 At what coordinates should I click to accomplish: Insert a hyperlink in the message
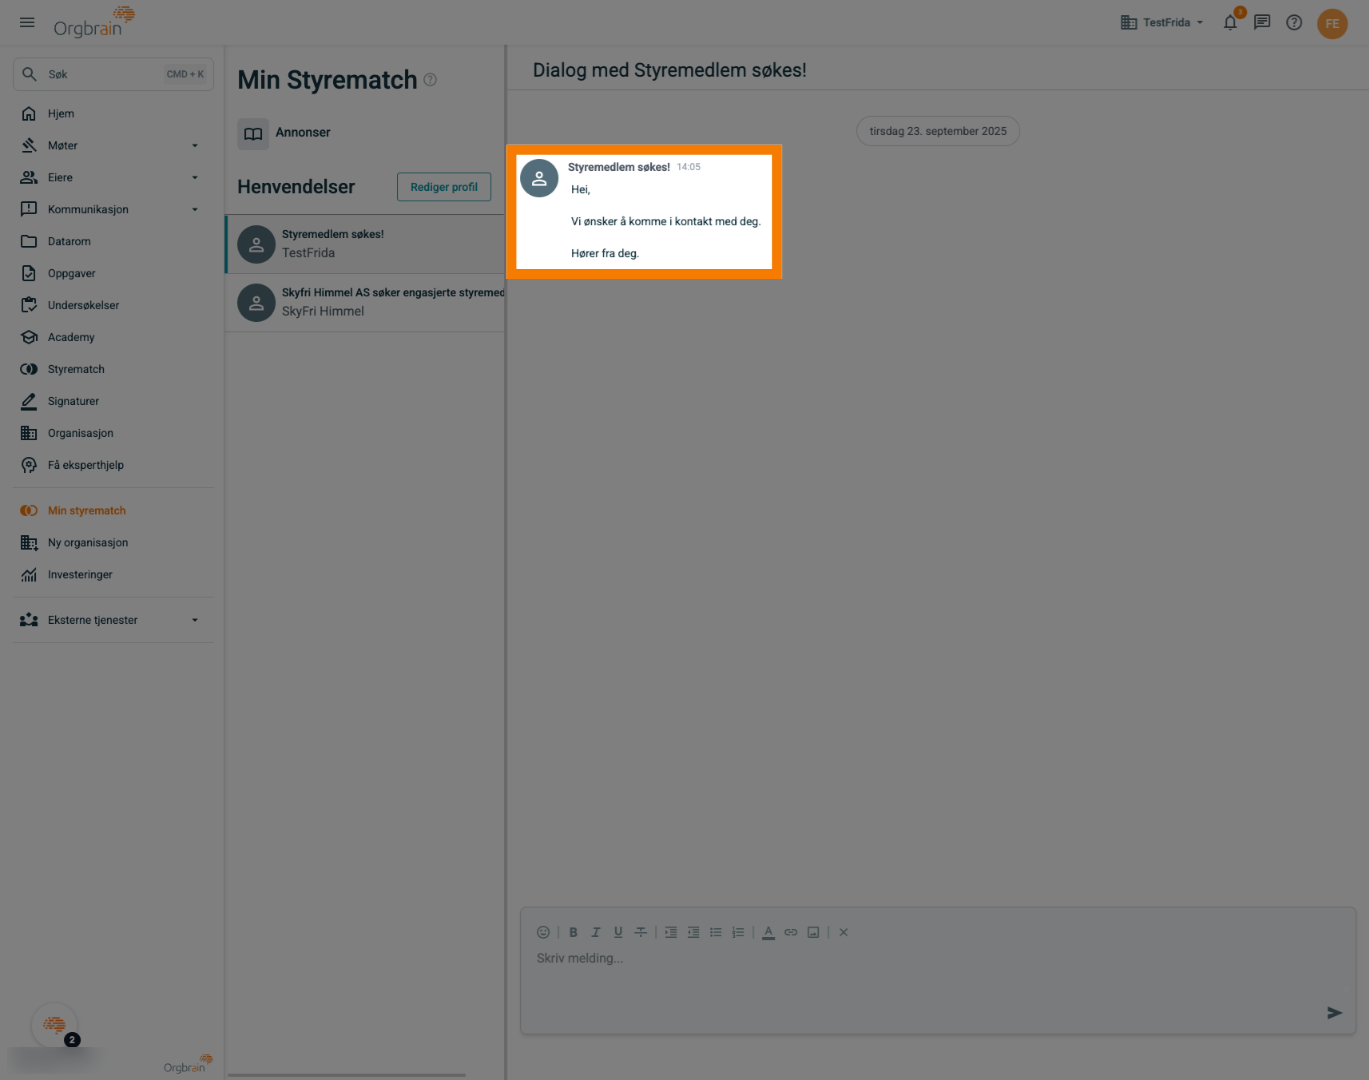coord(791,932)
